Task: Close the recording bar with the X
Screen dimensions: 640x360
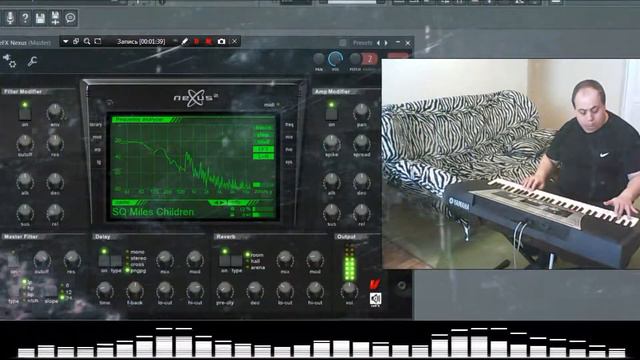Action: (235, 41)
